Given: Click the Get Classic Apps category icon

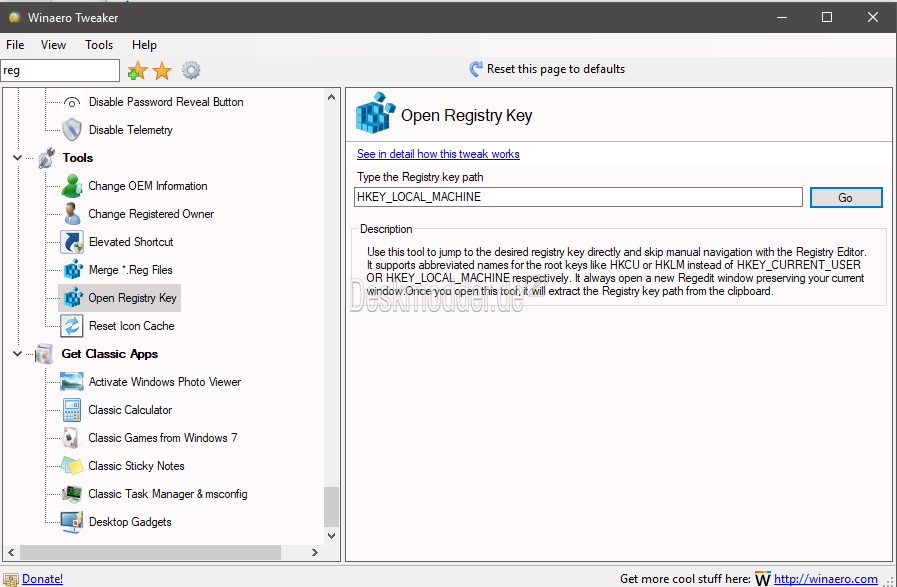Looking at the screenshot, I should click(44, 354).
